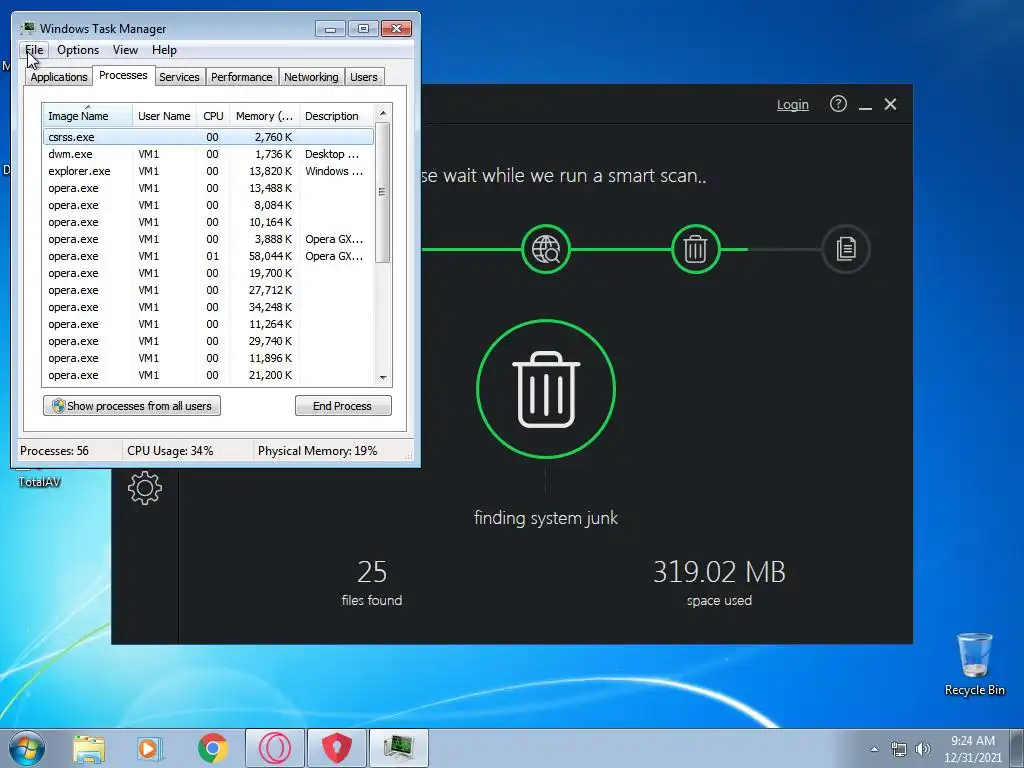Open the Windows Start button
The width and height of the screenshot is (1024, 768).
pos(27,748)
